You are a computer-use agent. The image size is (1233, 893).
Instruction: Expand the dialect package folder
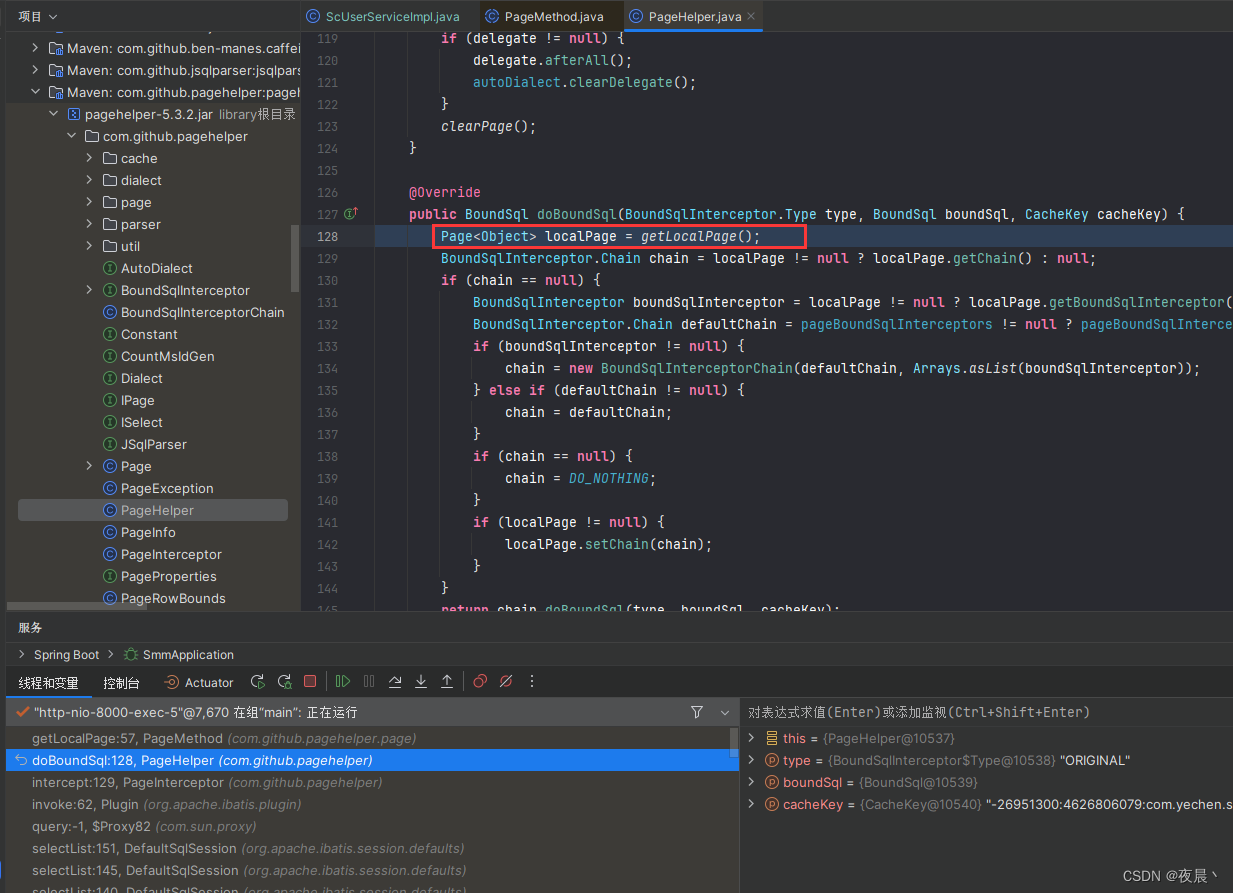pyautogui.click(x=89, y=180)
